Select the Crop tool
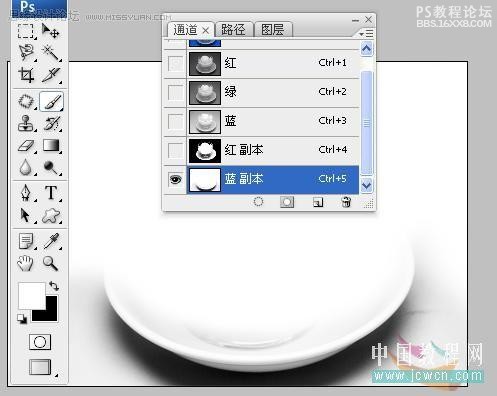Screen dimensions: 497x396 pos(26,75)
